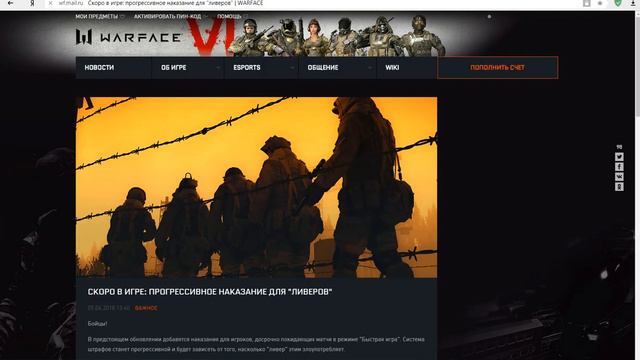Click the soldiers behind barbed wire image
This screenshot has height=360, width=640.
(256, 187)
